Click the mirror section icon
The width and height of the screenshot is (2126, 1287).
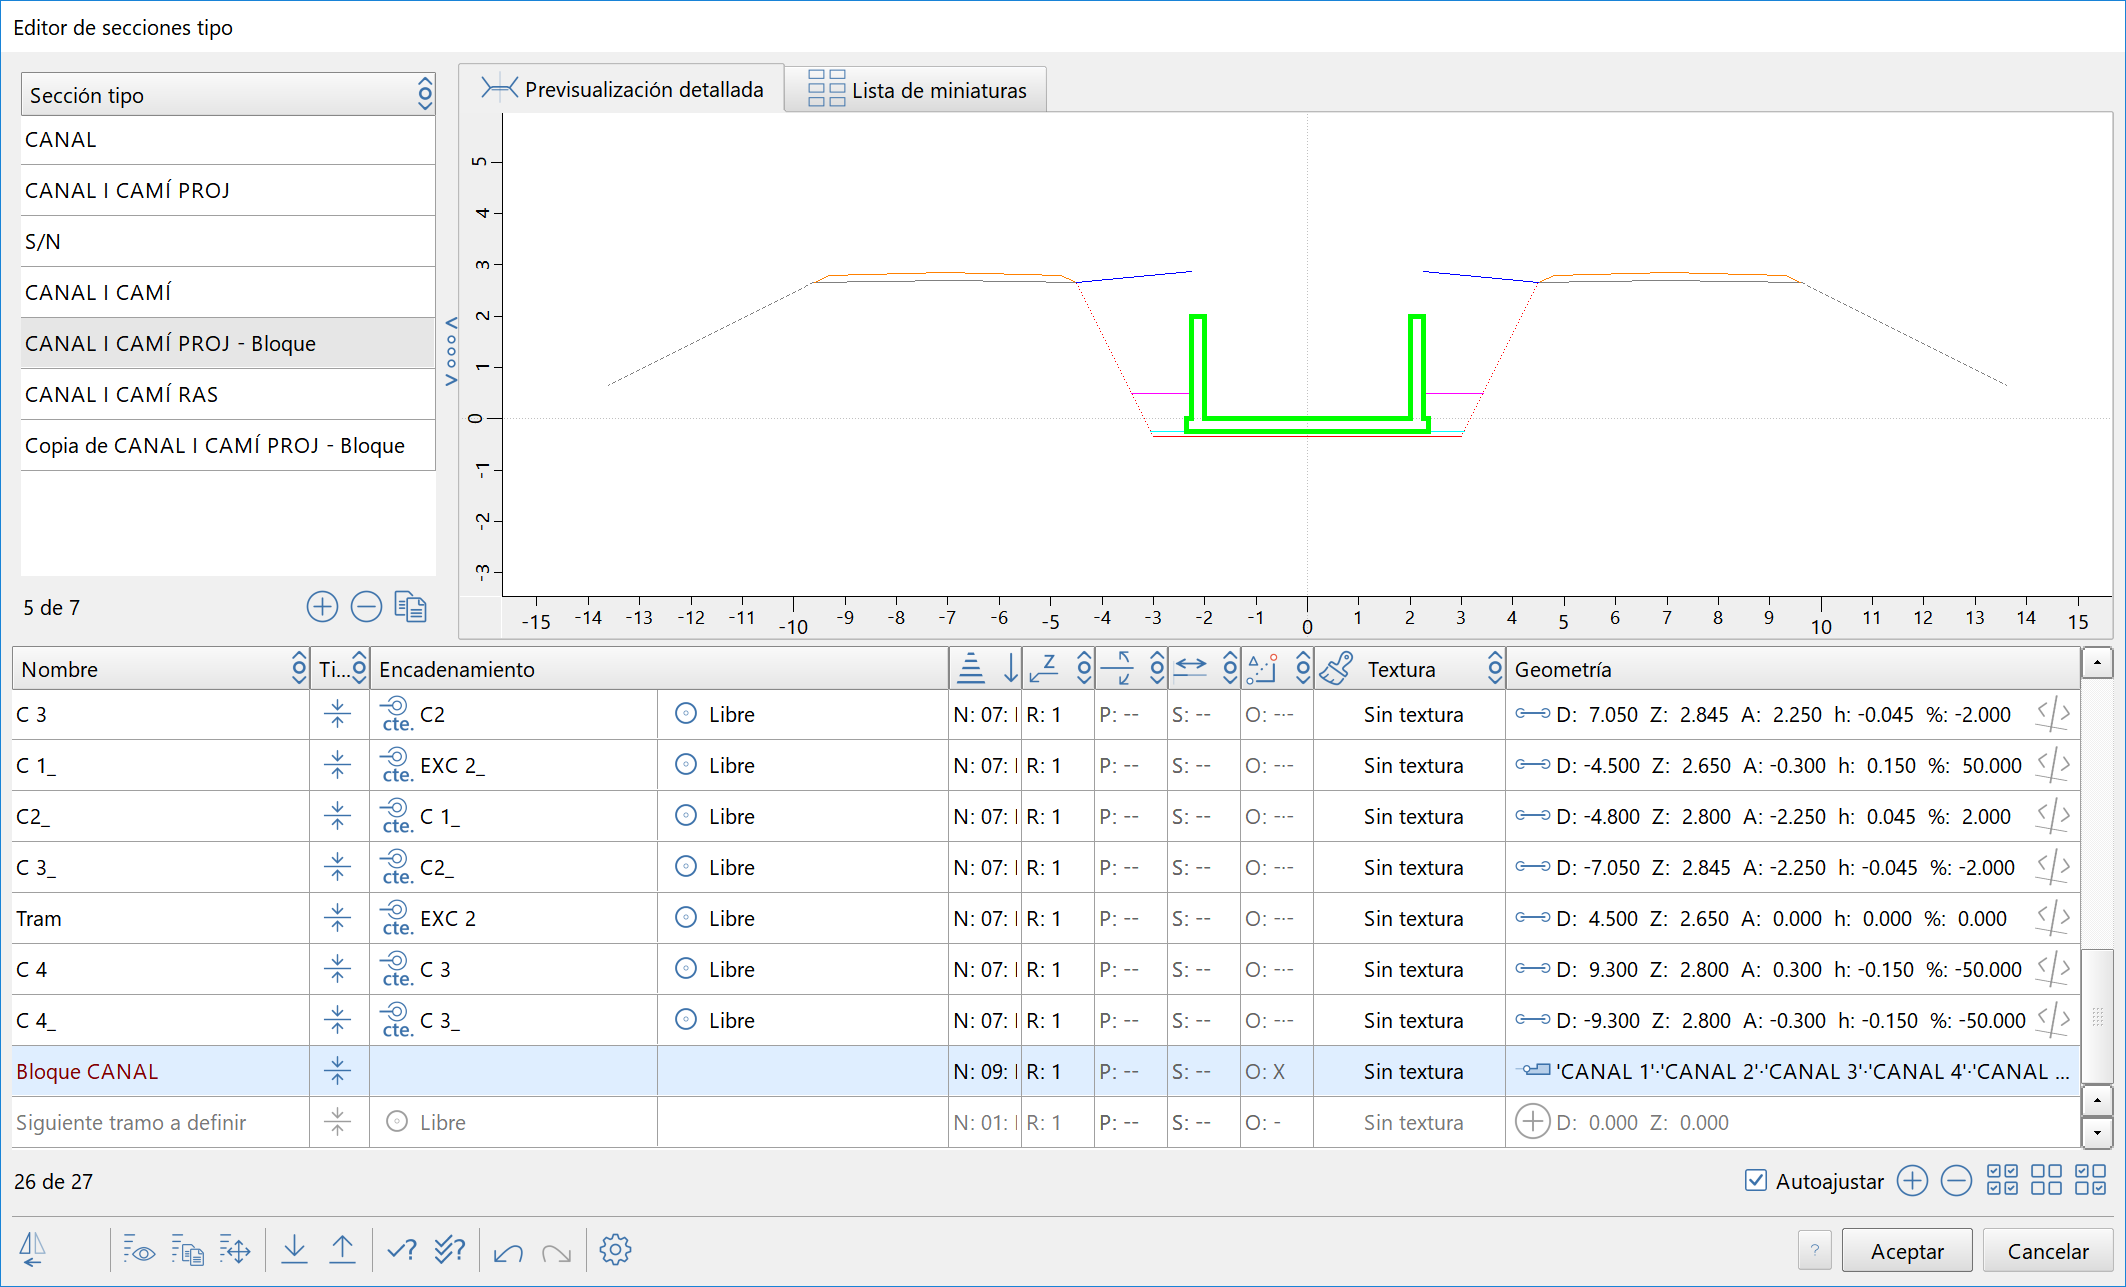(33, 1249)
